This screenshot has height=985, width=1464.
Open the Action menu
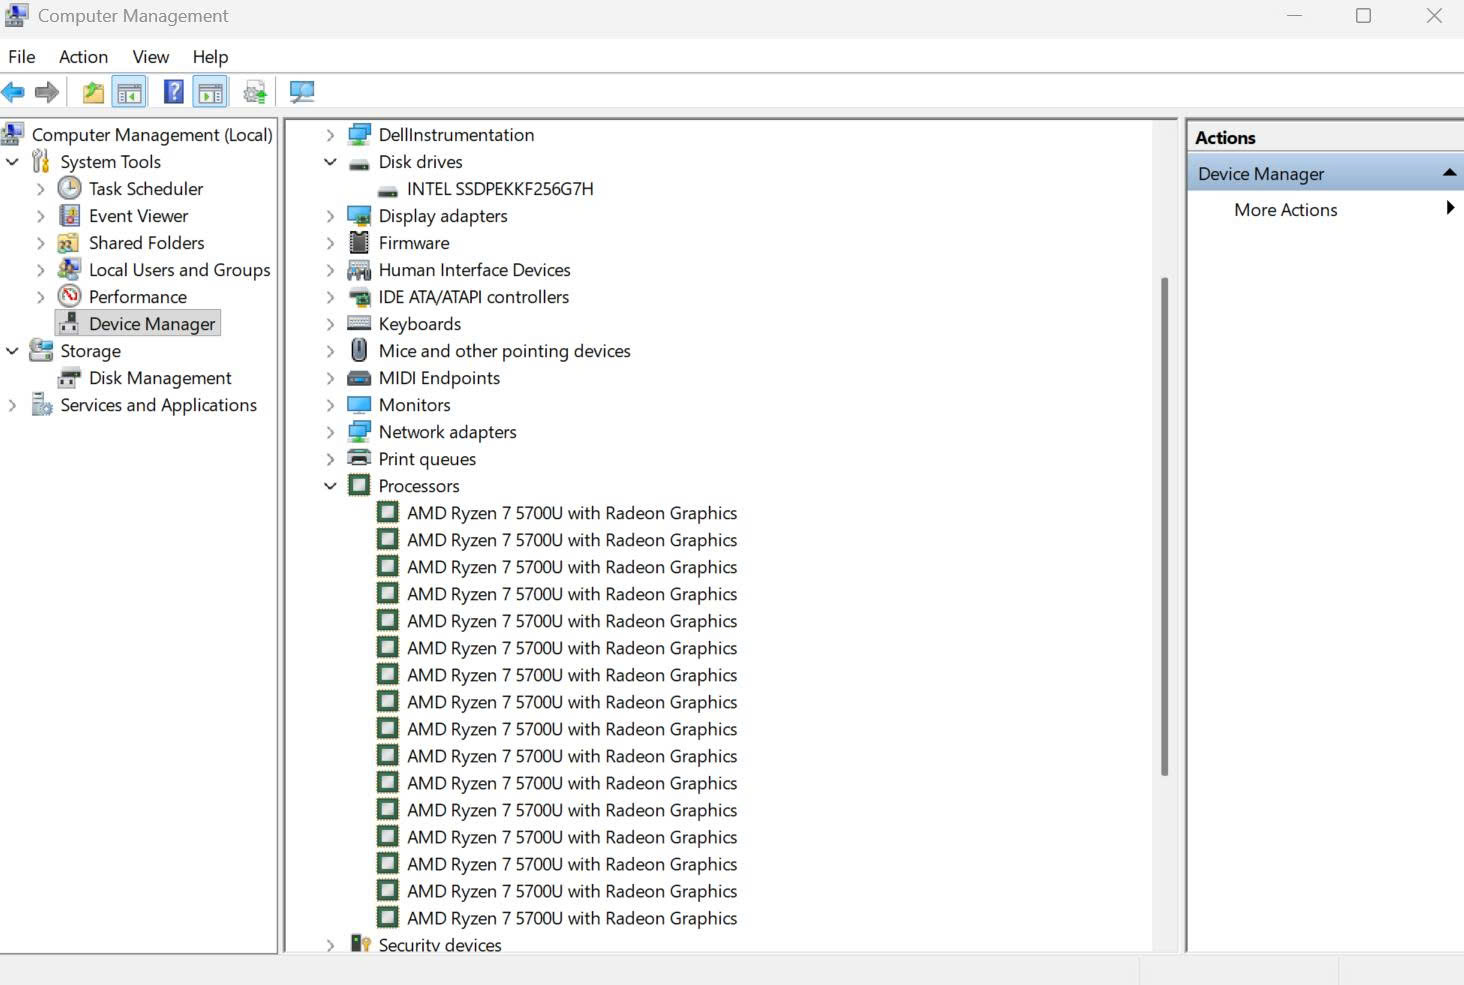click(x=83, y=57)
